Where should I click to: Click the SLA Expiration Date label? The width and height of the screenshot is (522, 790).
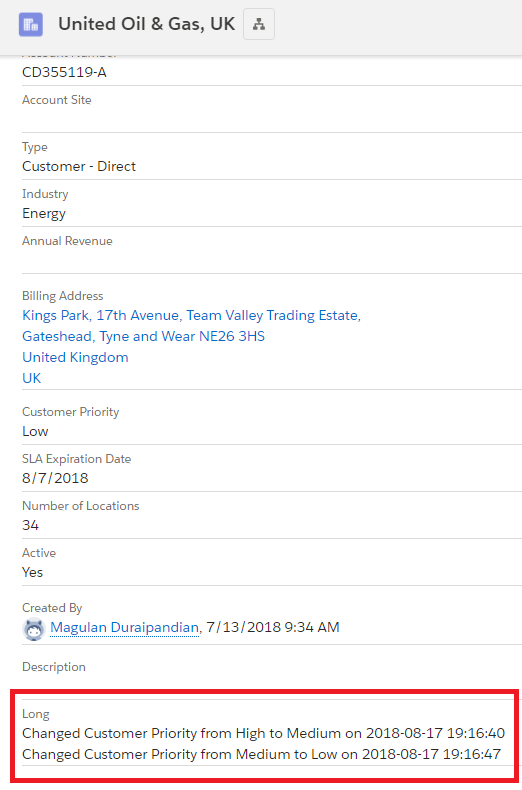pyautogui.click(x=77, y=459)
